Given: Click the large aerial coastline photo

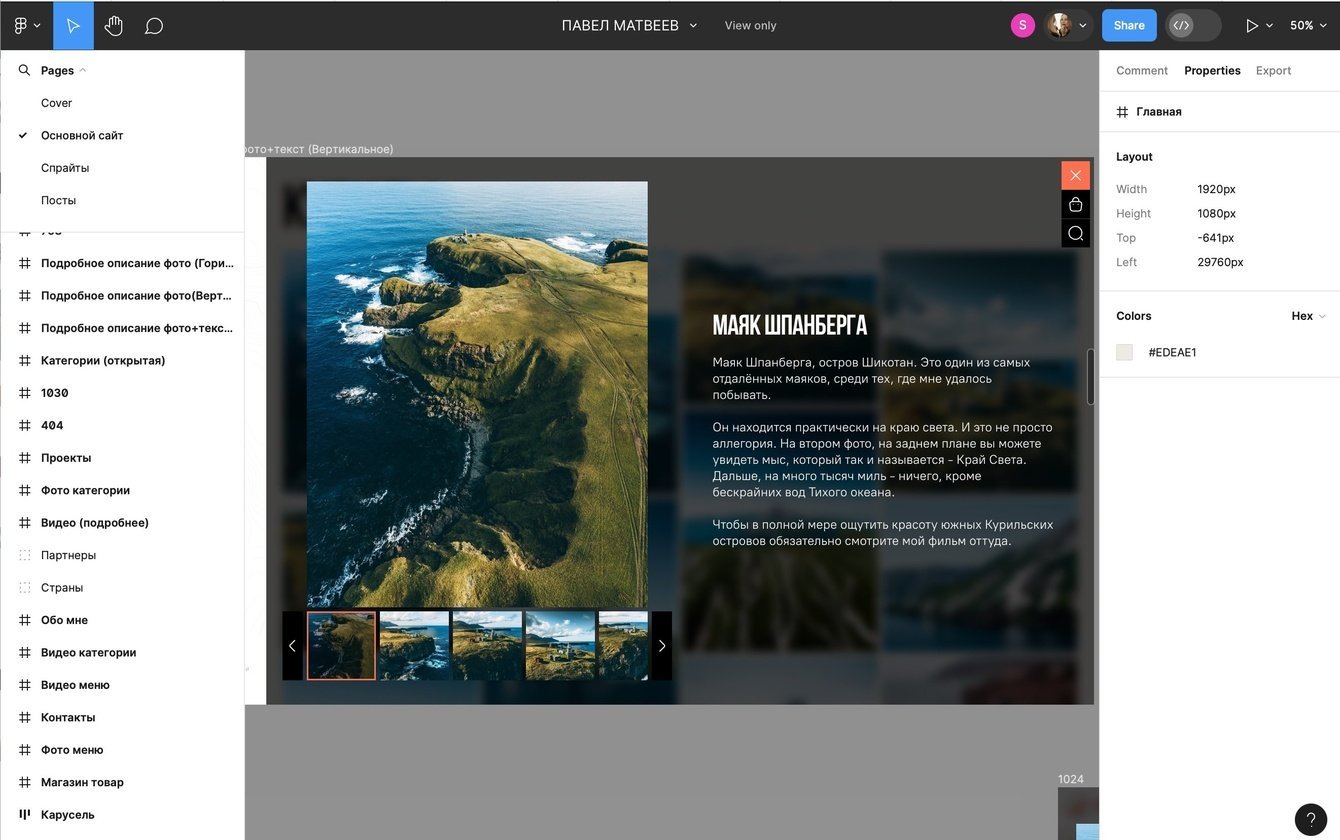Looking at the screenshot, I should [477, 394].
